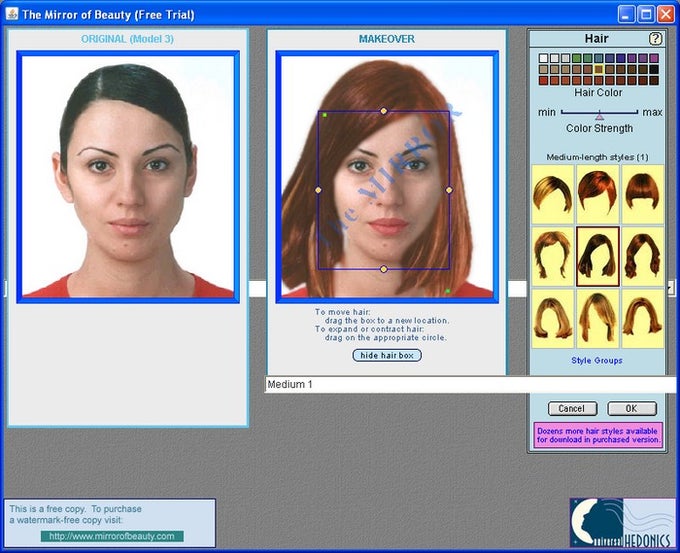Click the Medium-length styles (1) label
Screen dimensions: 680x553
pos(598,157)
